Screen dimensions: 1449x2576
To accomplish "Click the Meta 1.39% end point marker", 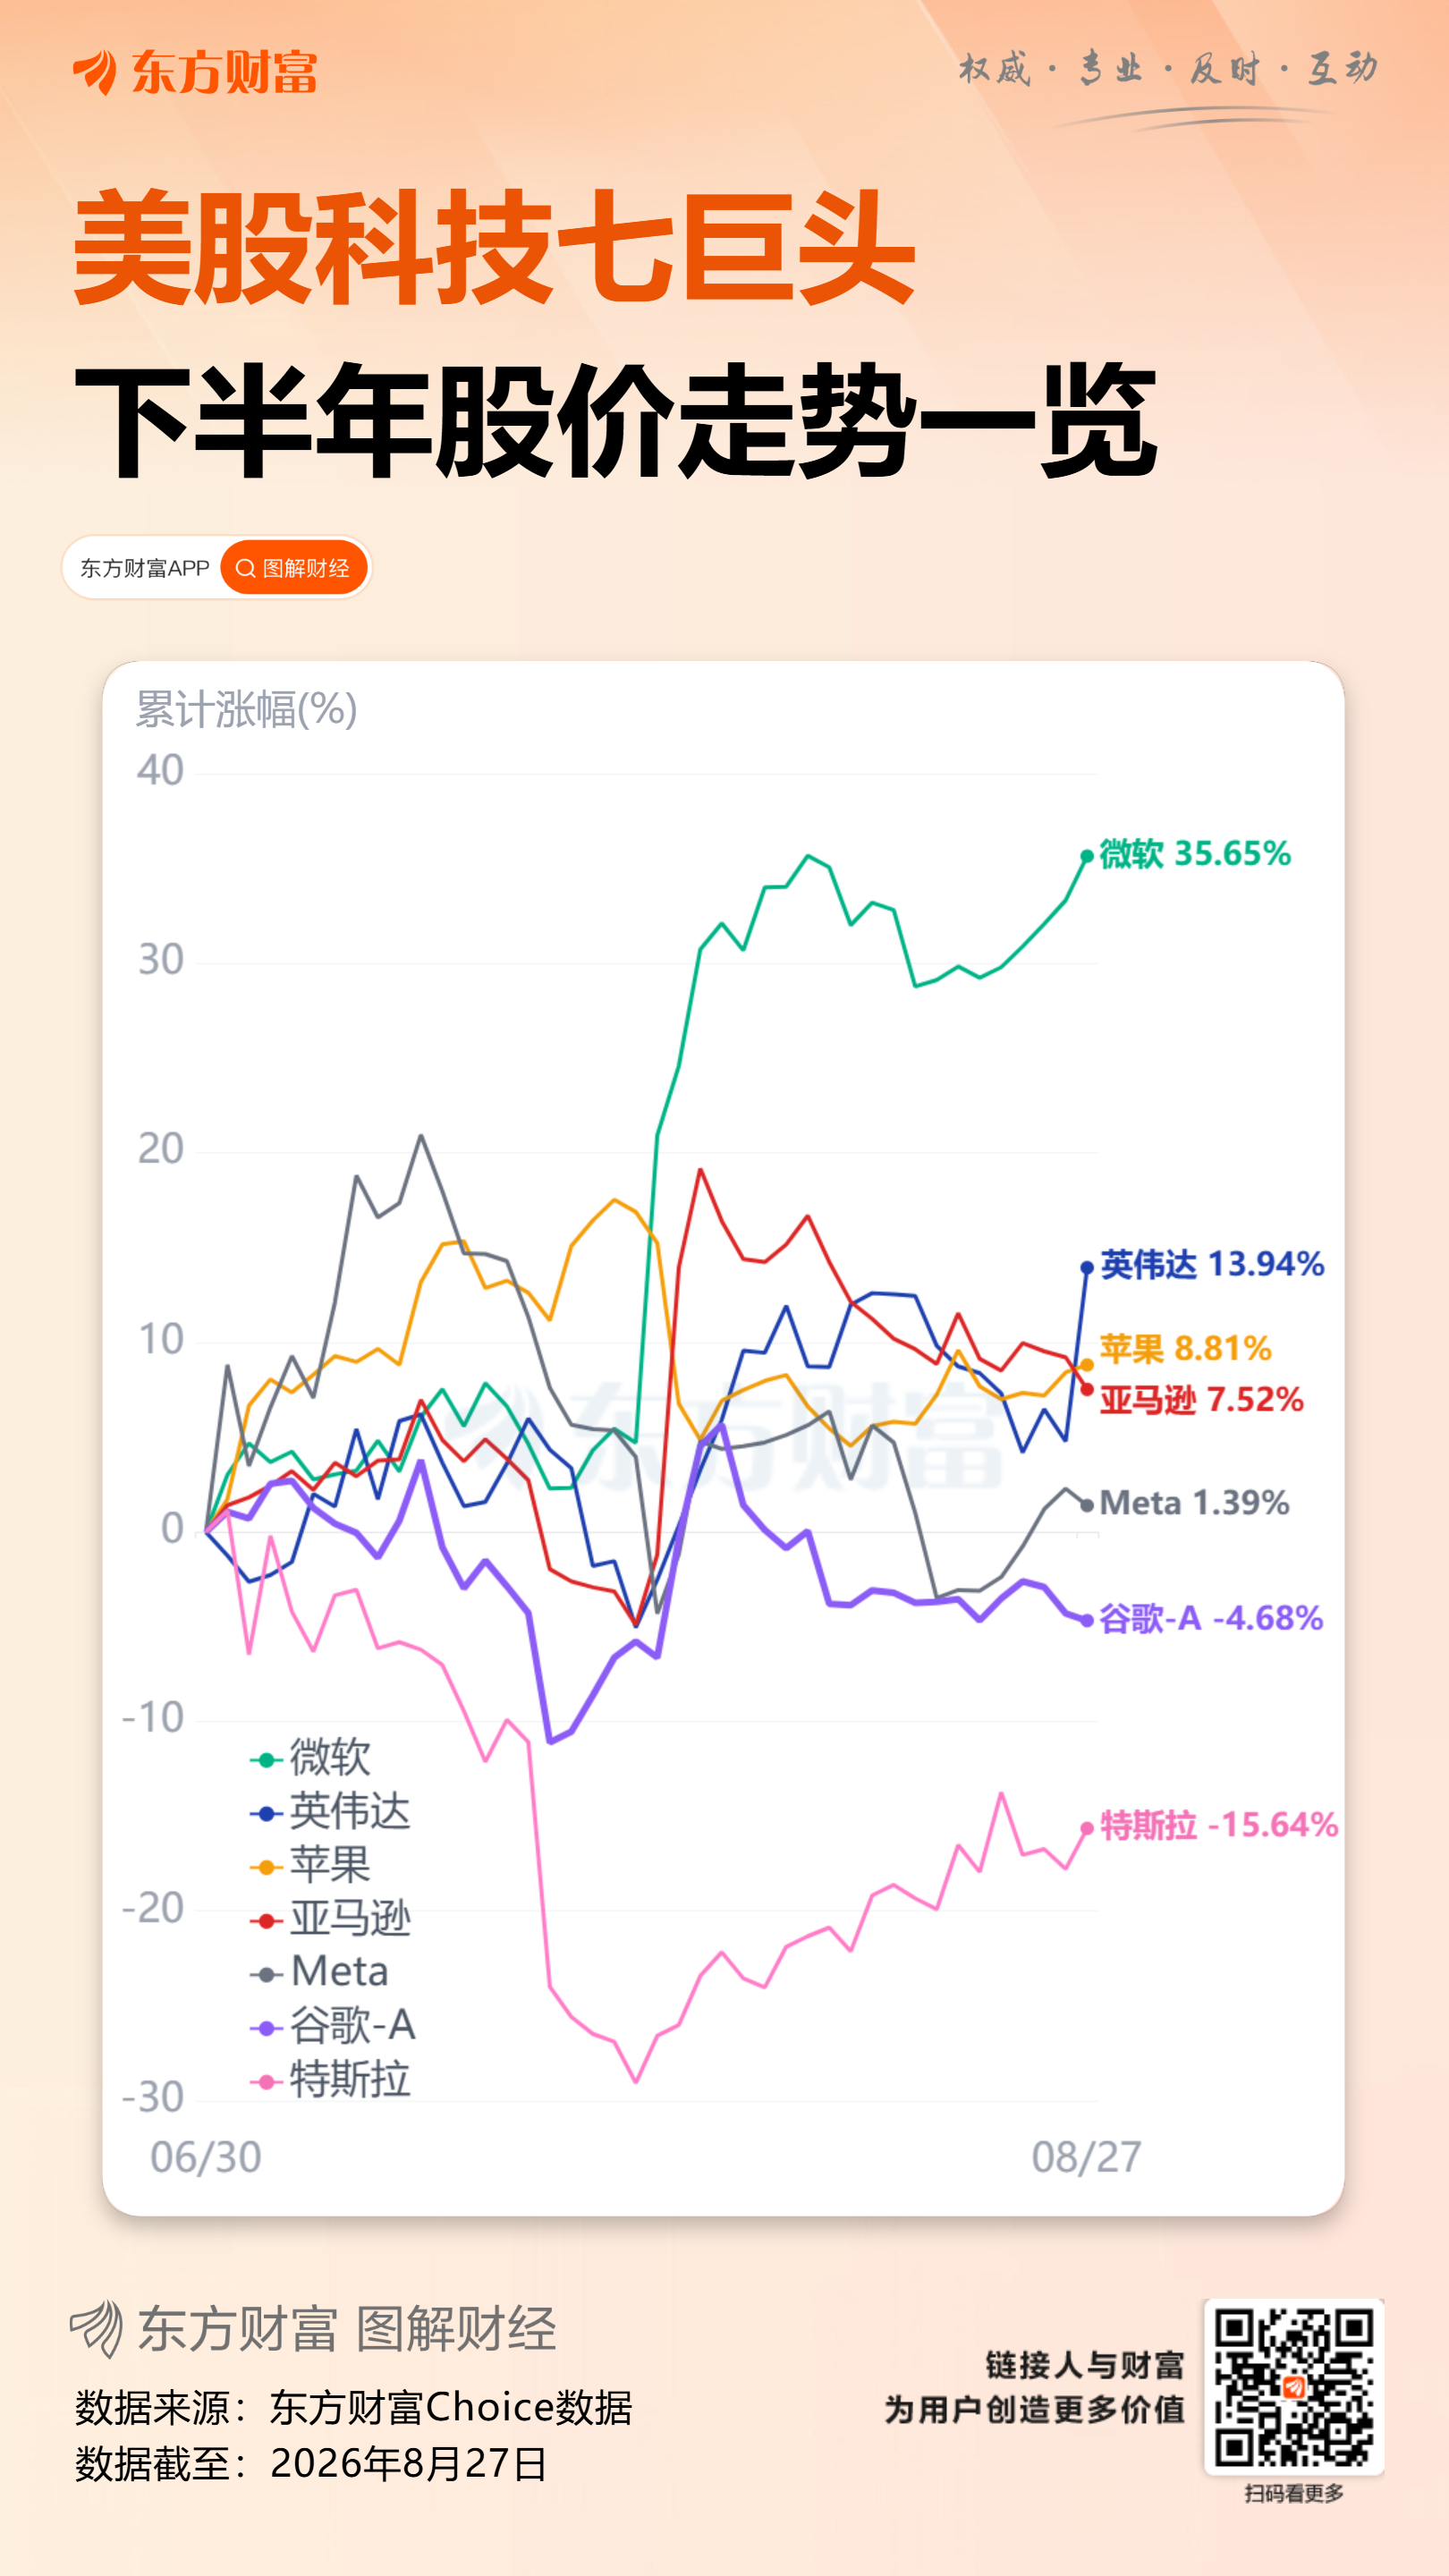I will pos(1087,1505).
